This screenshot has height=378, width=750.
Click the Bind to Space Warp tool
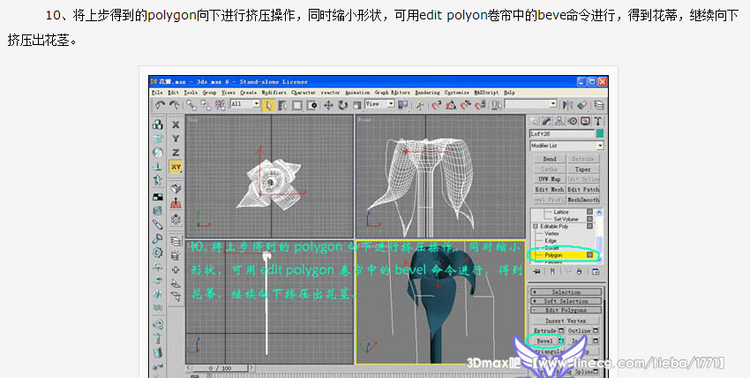click(x=220, y=105)
